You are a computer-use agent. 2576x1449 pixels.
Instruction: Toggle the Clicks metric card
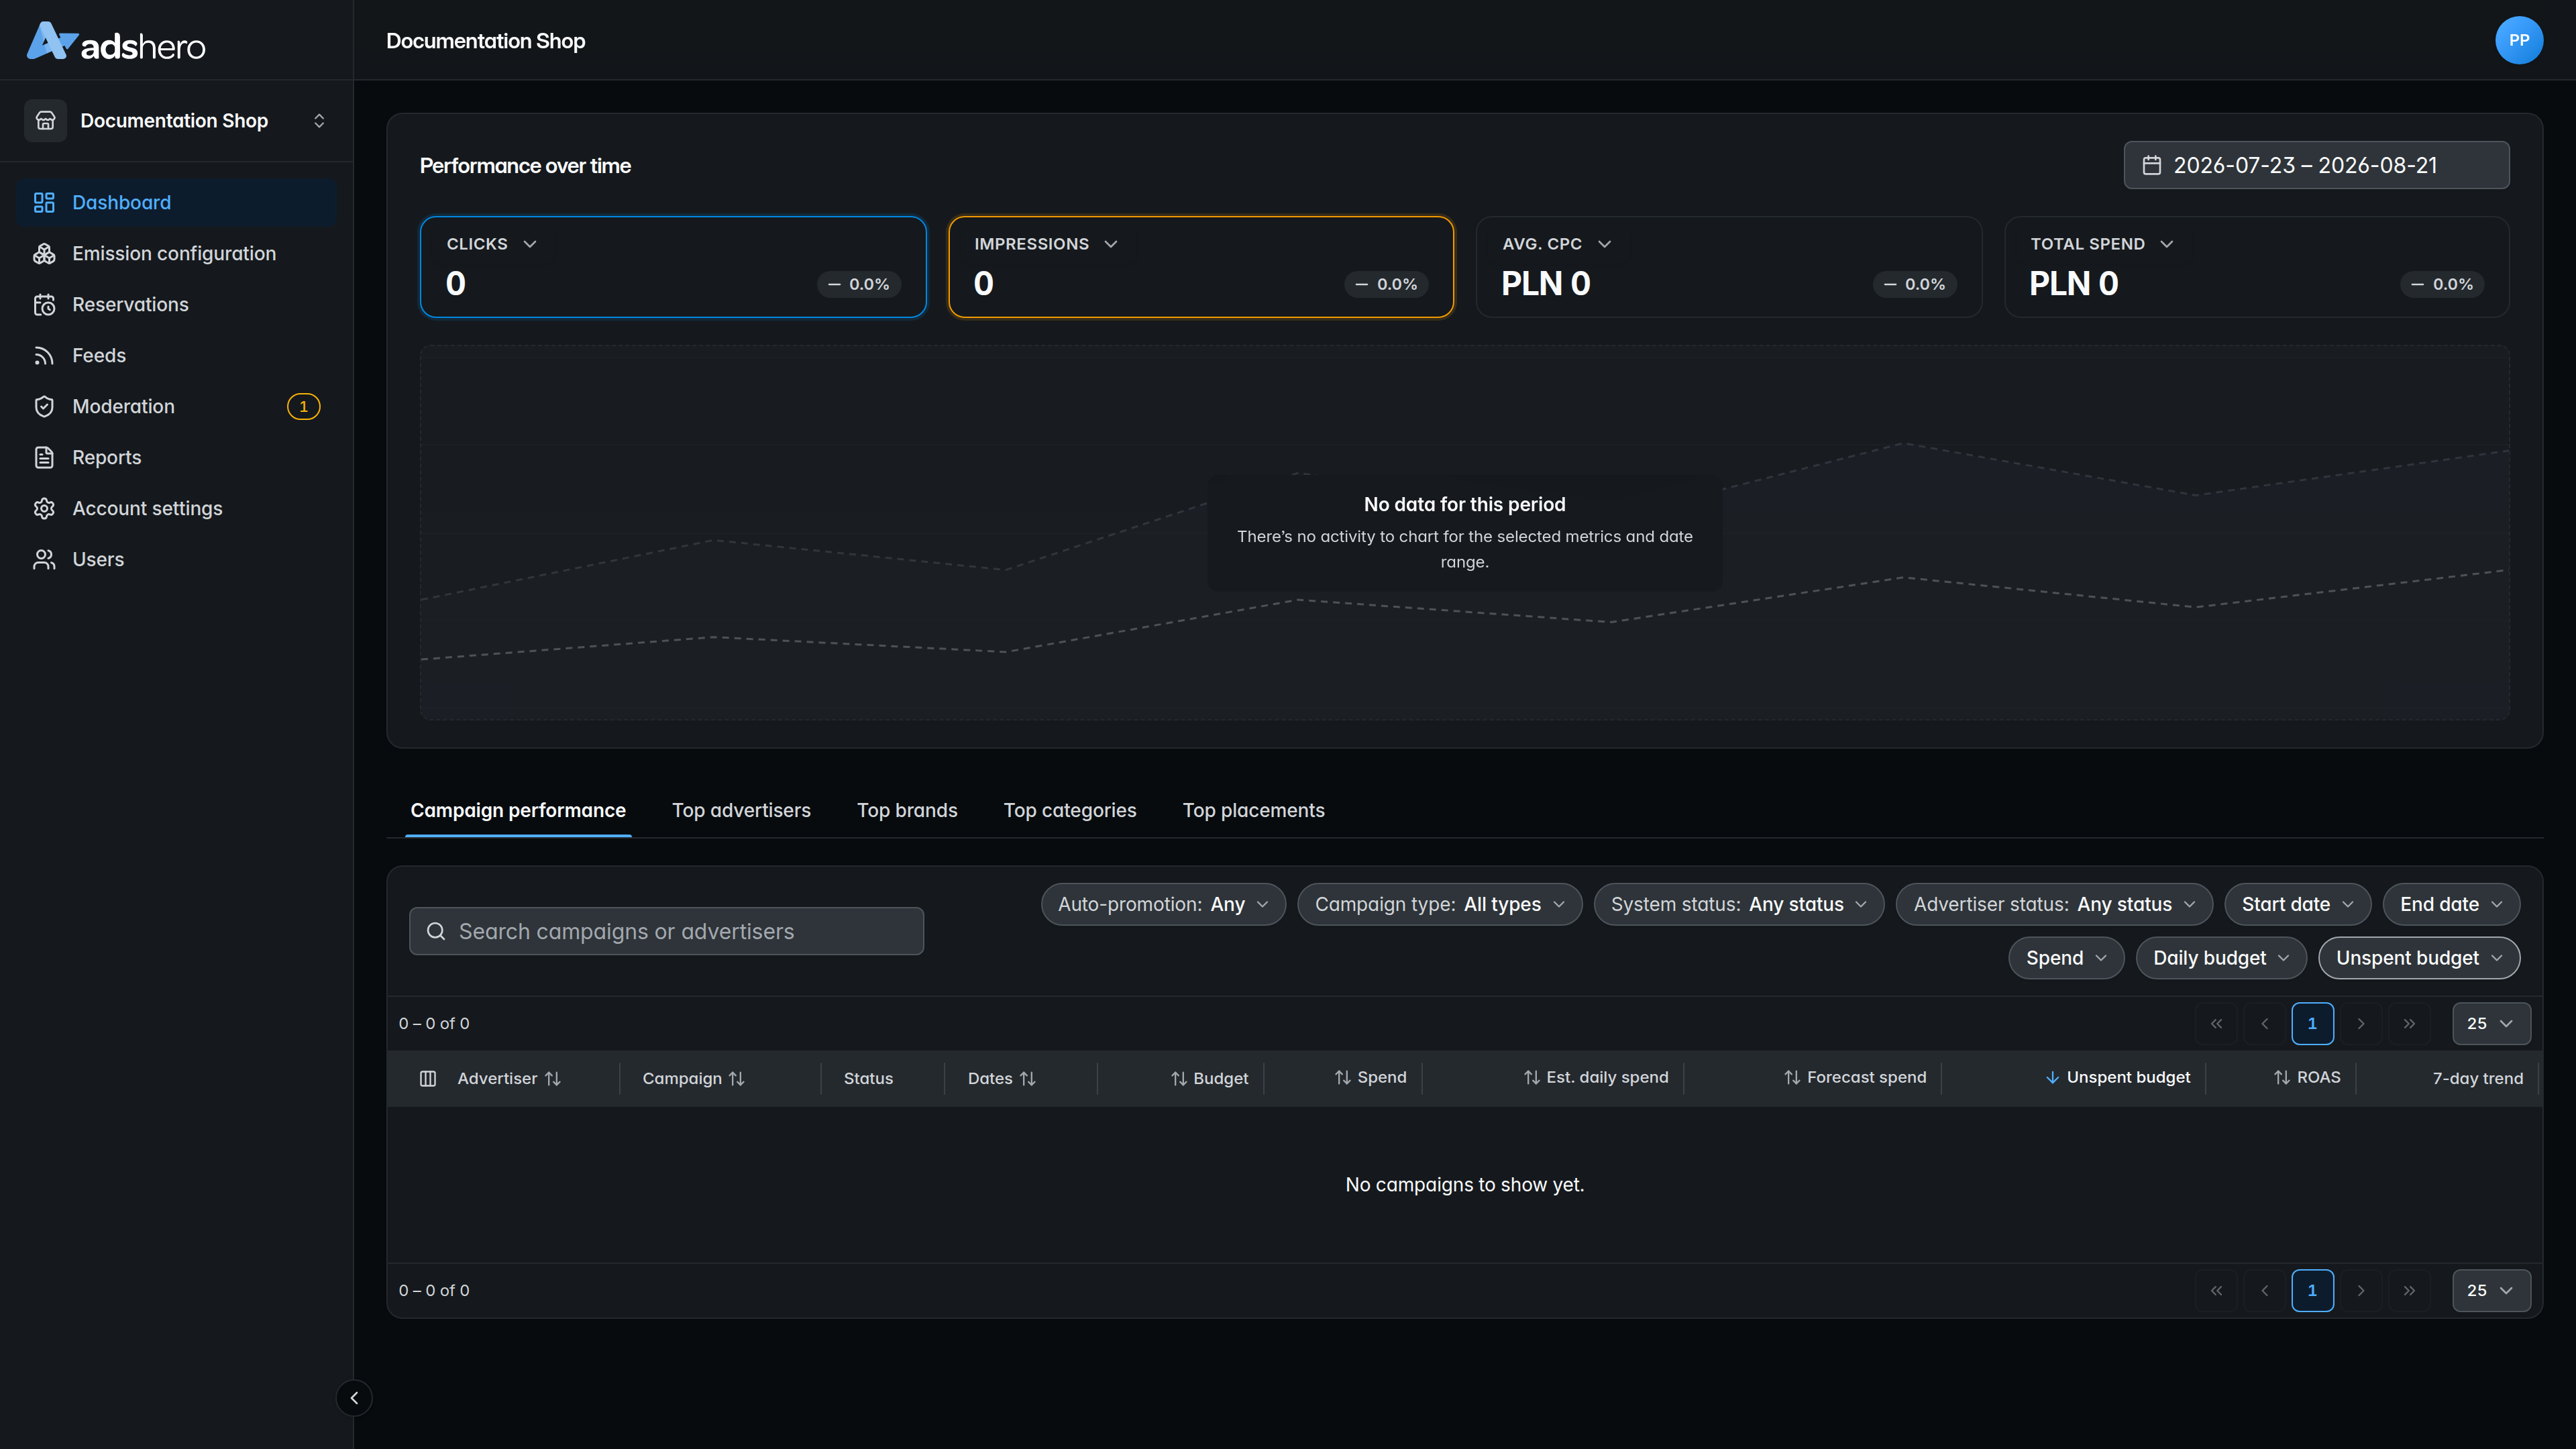click(x=673, y=267)
